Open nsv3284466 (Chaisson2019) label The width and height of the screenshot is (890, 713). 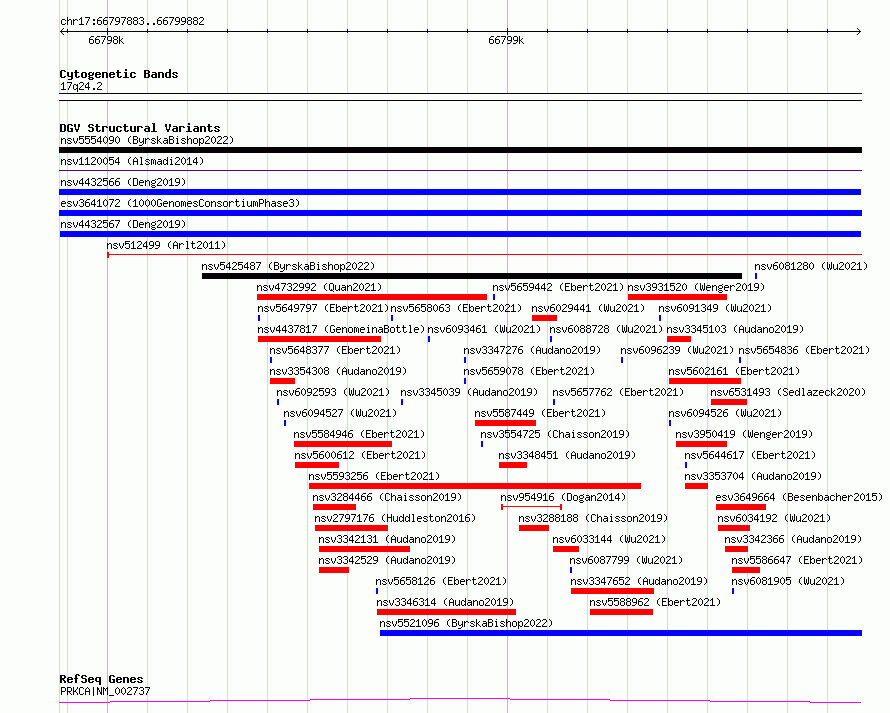coord(387,497)
